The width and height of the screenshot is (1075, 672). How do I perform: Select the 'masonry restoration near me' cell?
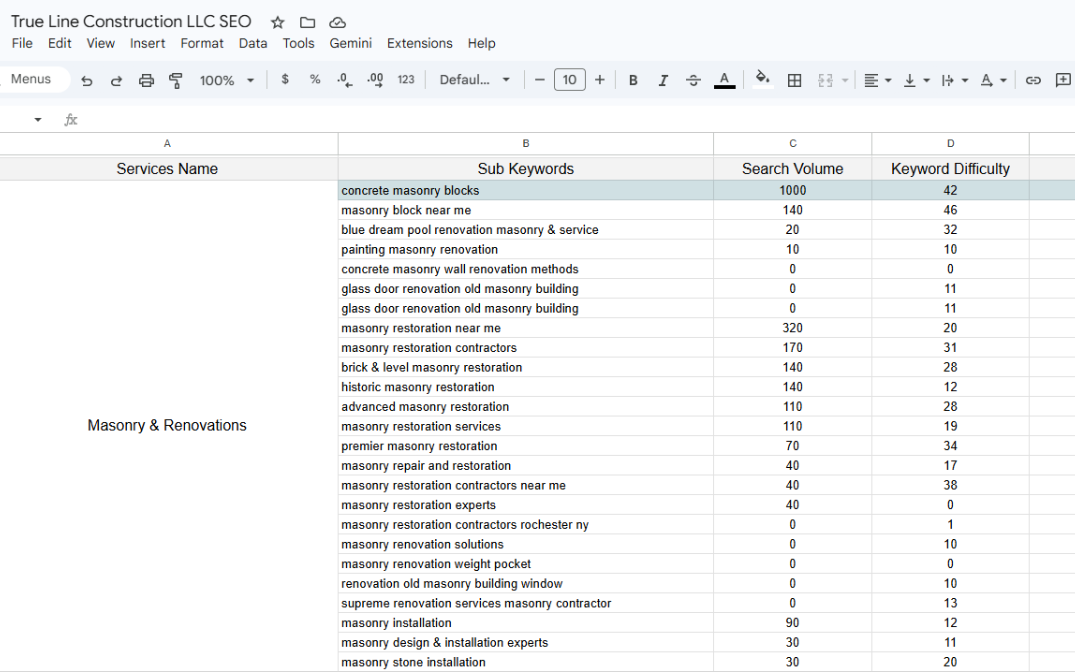pos(525,328)
